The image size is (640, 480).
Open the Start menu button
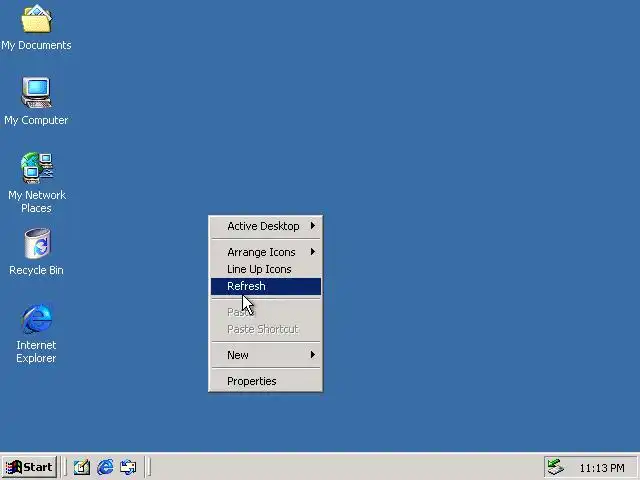click(x=29, y=467)
